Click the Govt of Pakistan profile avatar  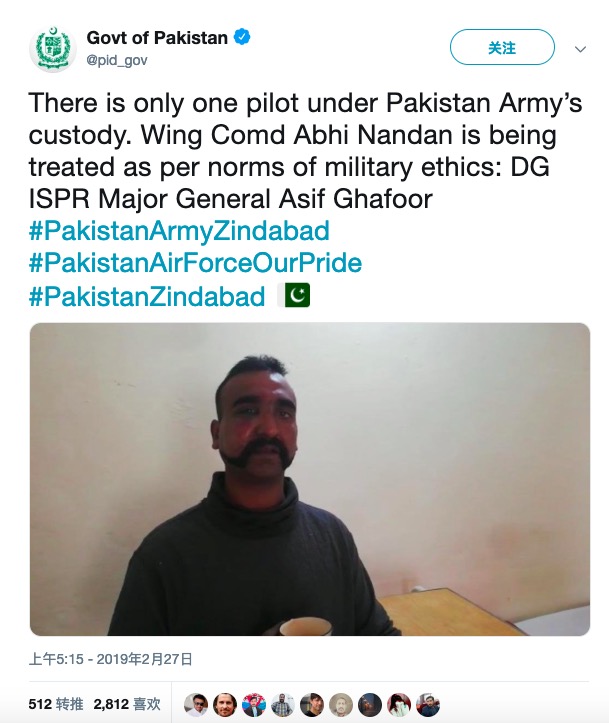pyautogui.click(x=50, y=49)
